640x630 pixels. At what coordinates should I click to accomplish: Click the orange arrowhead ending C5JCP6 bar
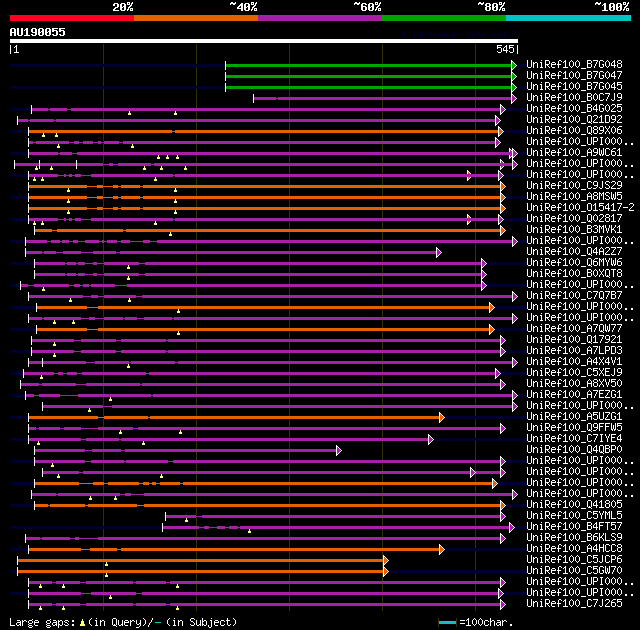click(x=386, y=561)
